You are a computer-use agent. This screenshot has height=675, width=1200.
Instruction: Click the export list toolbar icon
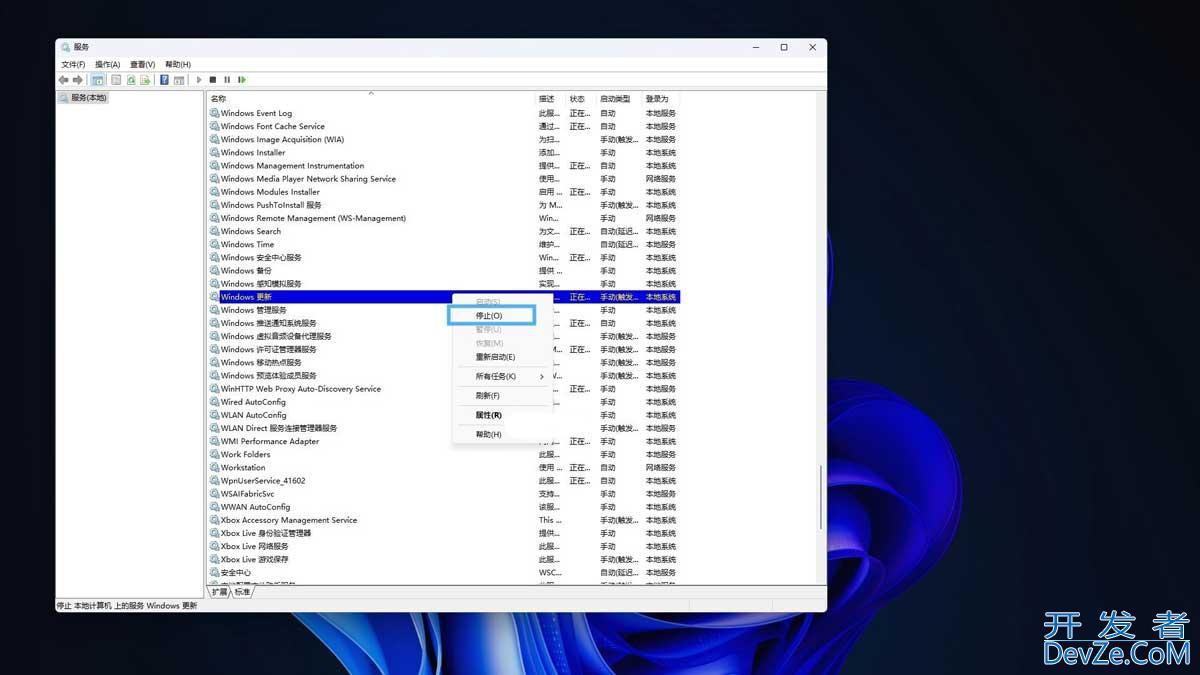pos(145,80)
